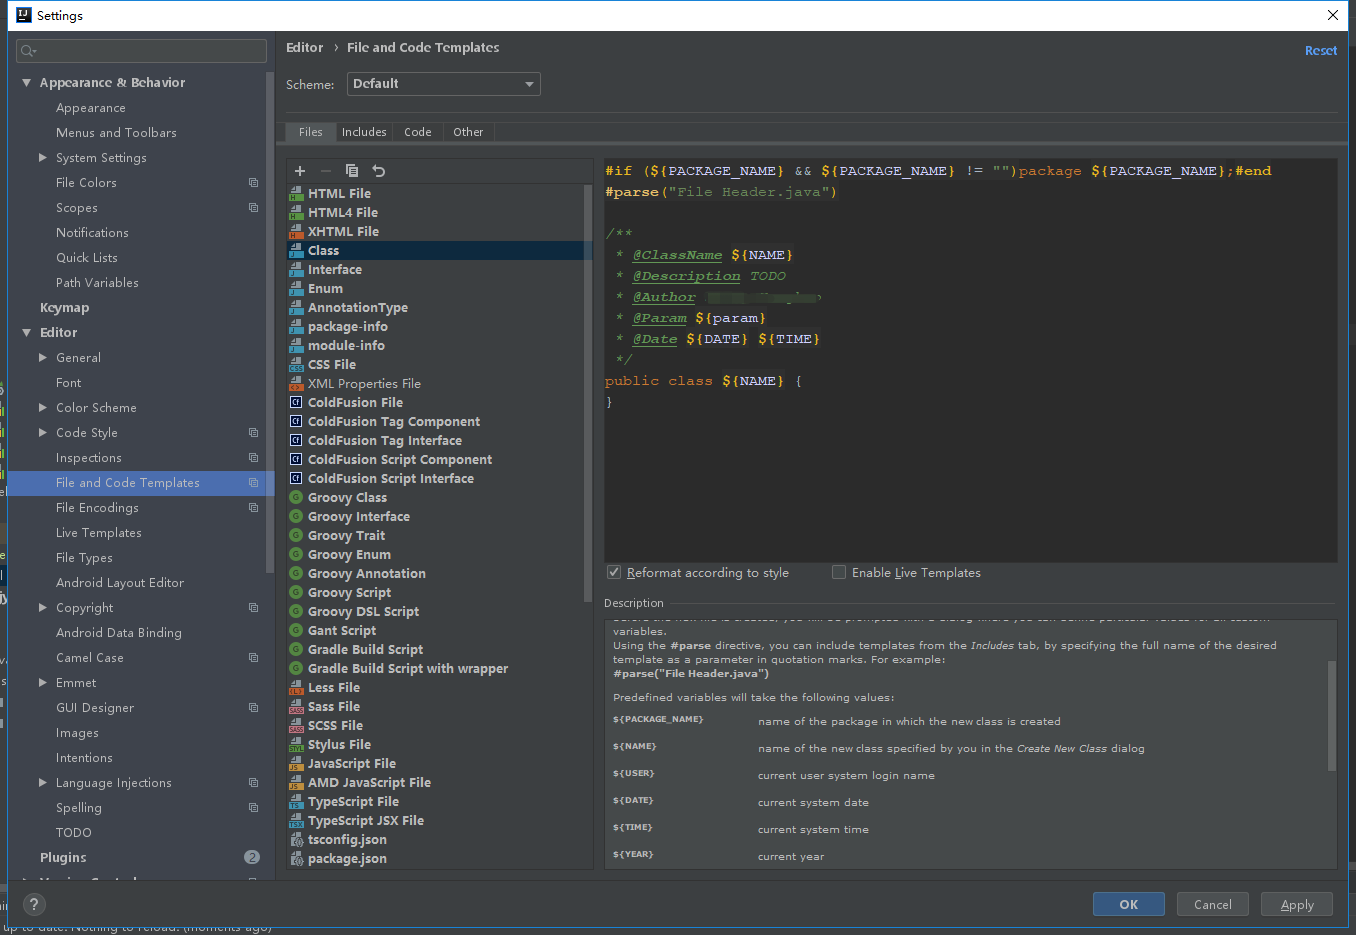Image resolution: width=1356 pixels, height=935 pixels.
Task: Expand the General node
Action: (43, 358)
